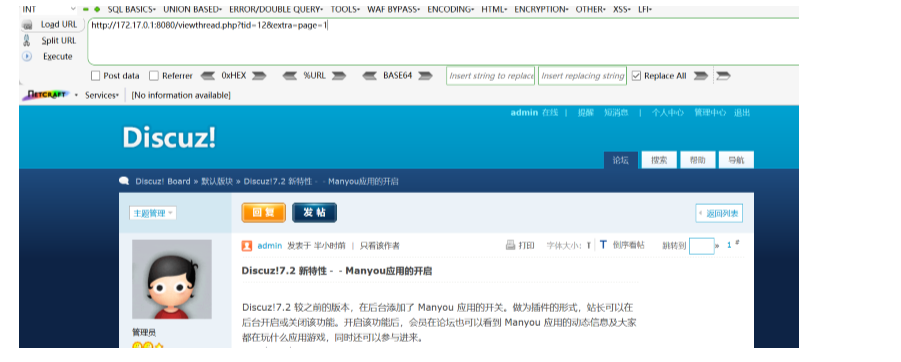The width and height of the screenshot is (901, 362).
Task: Click the Discuz! logo
Action: pyautogui.click(x=170, y=137)
